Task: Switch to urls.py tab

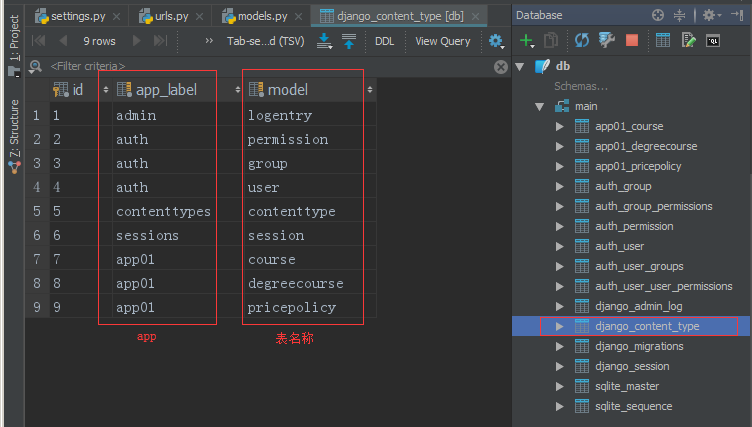Action: 171,16
